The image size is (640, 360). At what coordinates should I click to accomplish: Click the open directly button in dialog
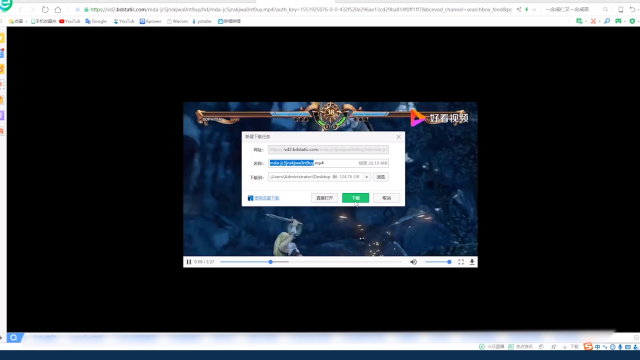[x=324, y=198]
